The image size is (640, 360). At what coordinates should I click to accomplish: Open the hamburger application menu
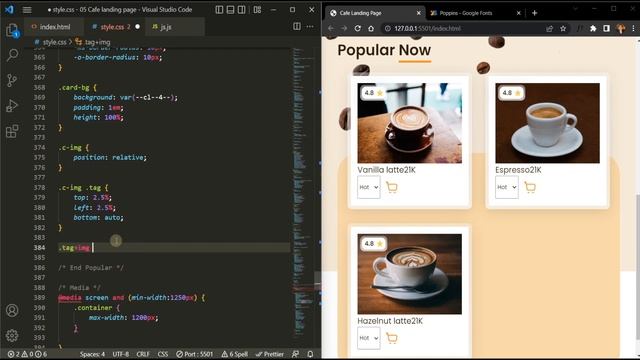[x=27, y=9]
